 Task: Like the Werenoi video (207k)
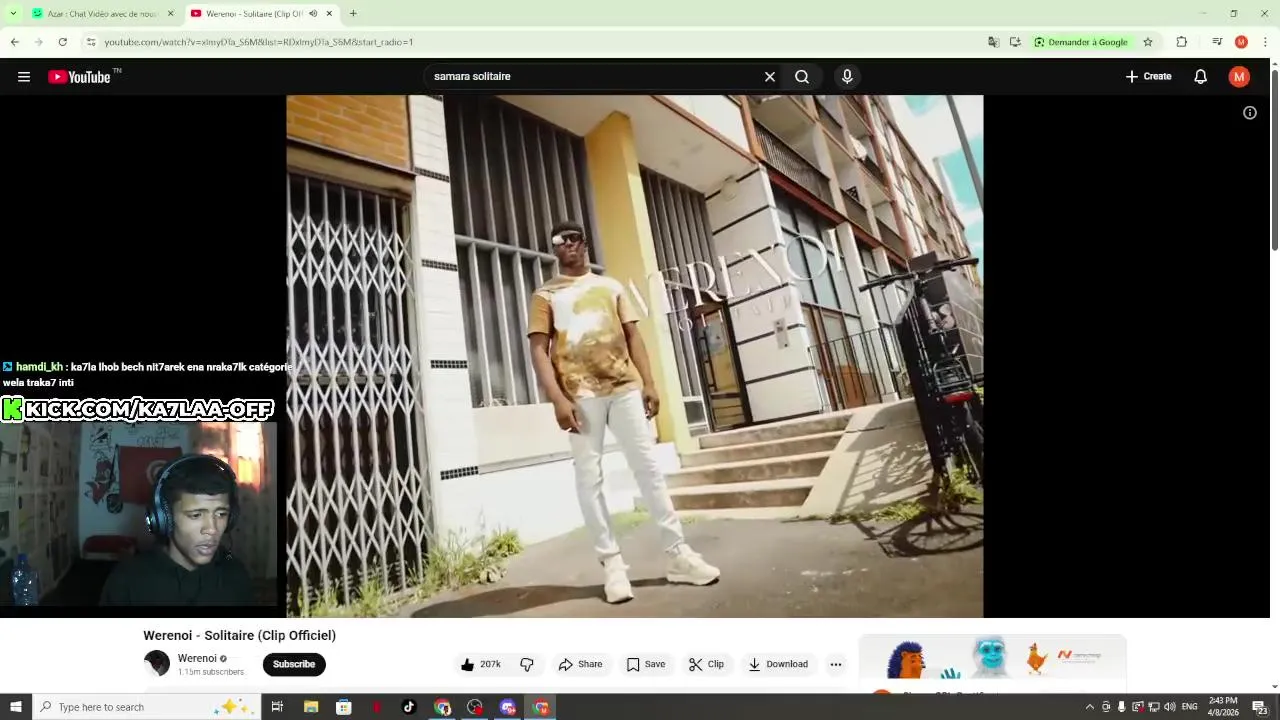coord(480,664)
